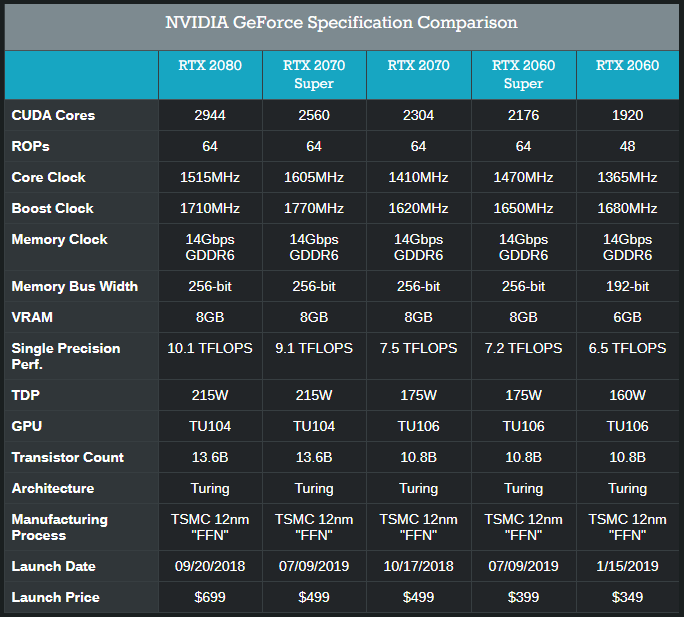Screen dimensions: 684x617
Task: Click the 1680MHz boost clock cell
Action: 627,208
